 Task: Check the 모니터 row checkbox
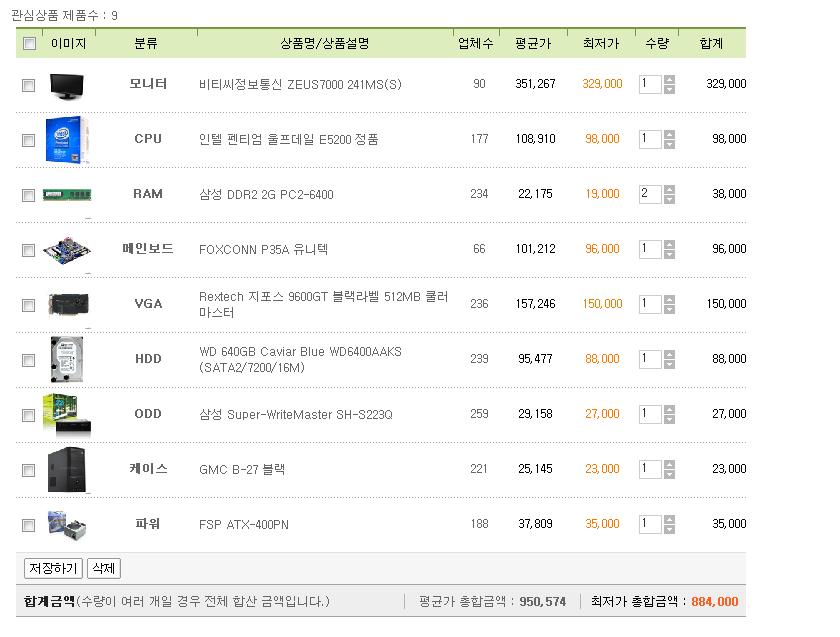28,85
